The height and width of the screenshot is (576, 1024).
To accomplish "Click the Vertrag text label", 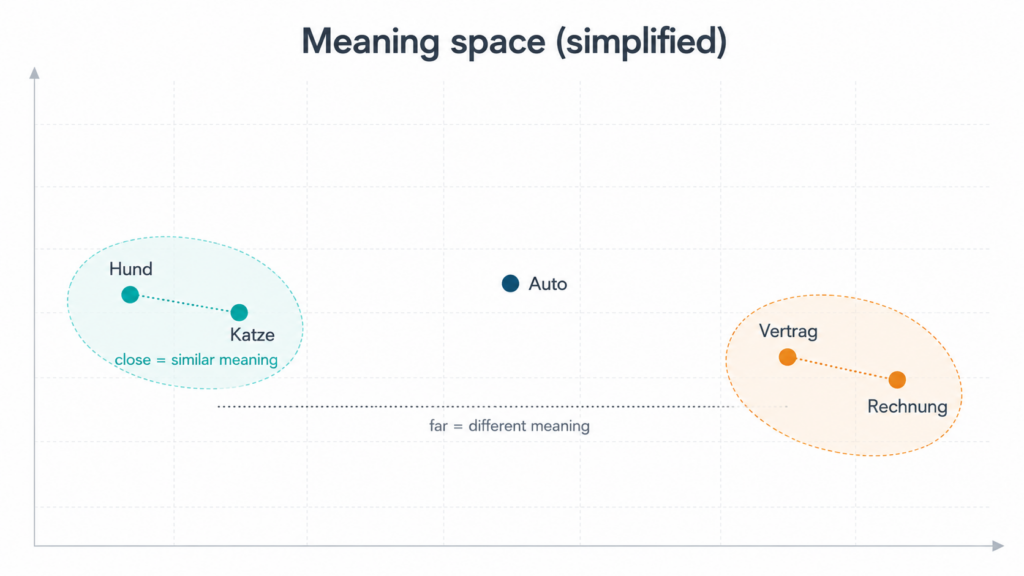I will (788, 331).
